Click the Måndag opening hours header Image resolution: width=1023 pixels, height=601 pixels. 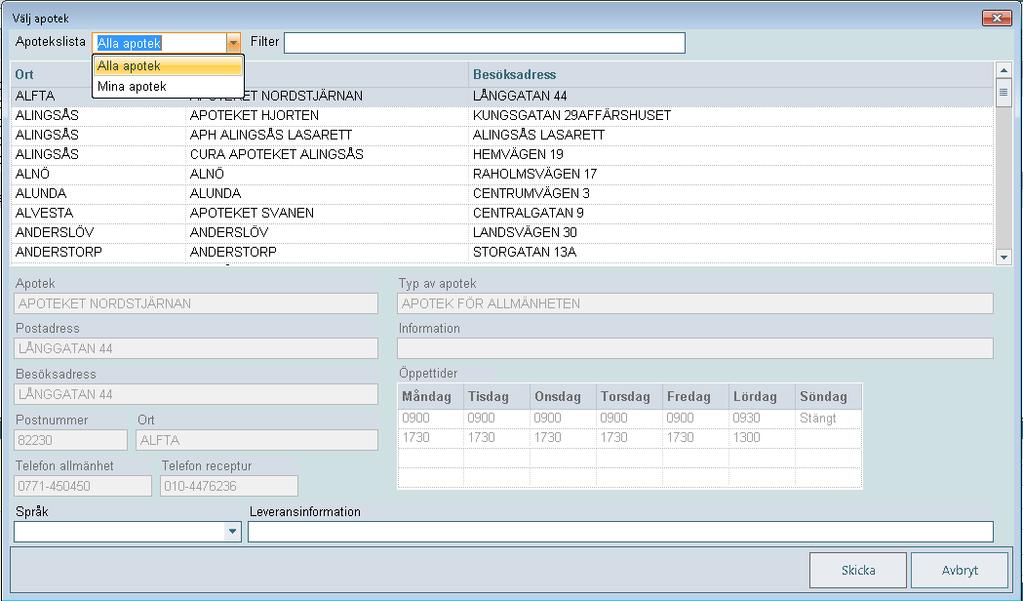pyautogui.click(x=431, y=397)
